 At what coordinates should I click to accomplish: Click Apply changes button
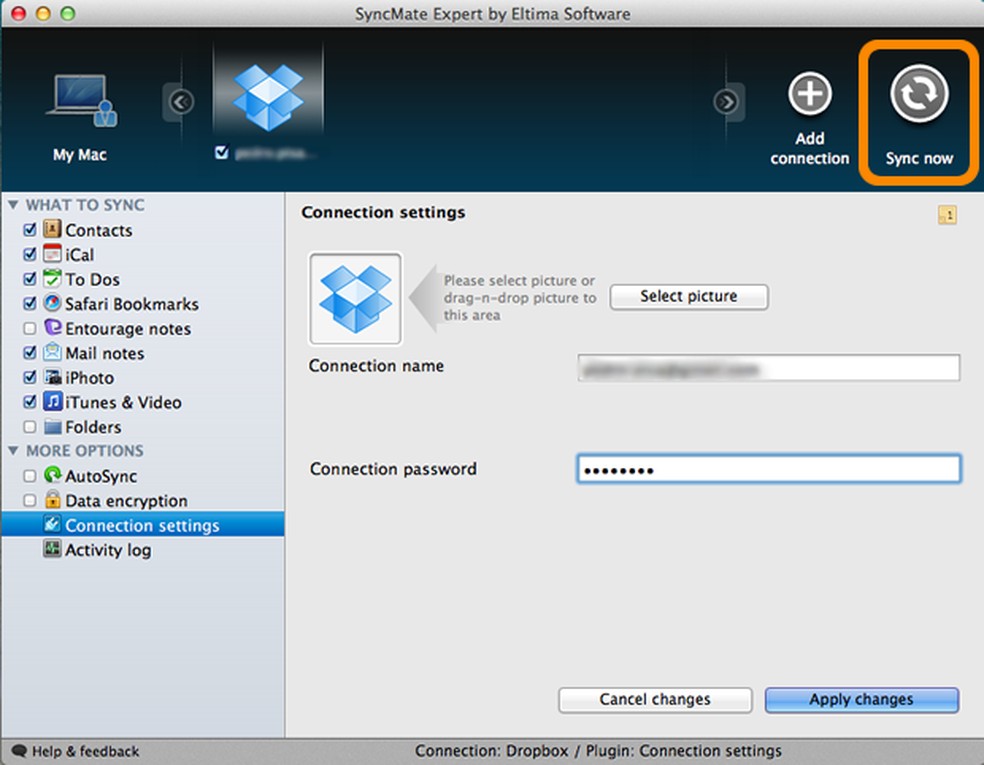(x=861, y=699)
